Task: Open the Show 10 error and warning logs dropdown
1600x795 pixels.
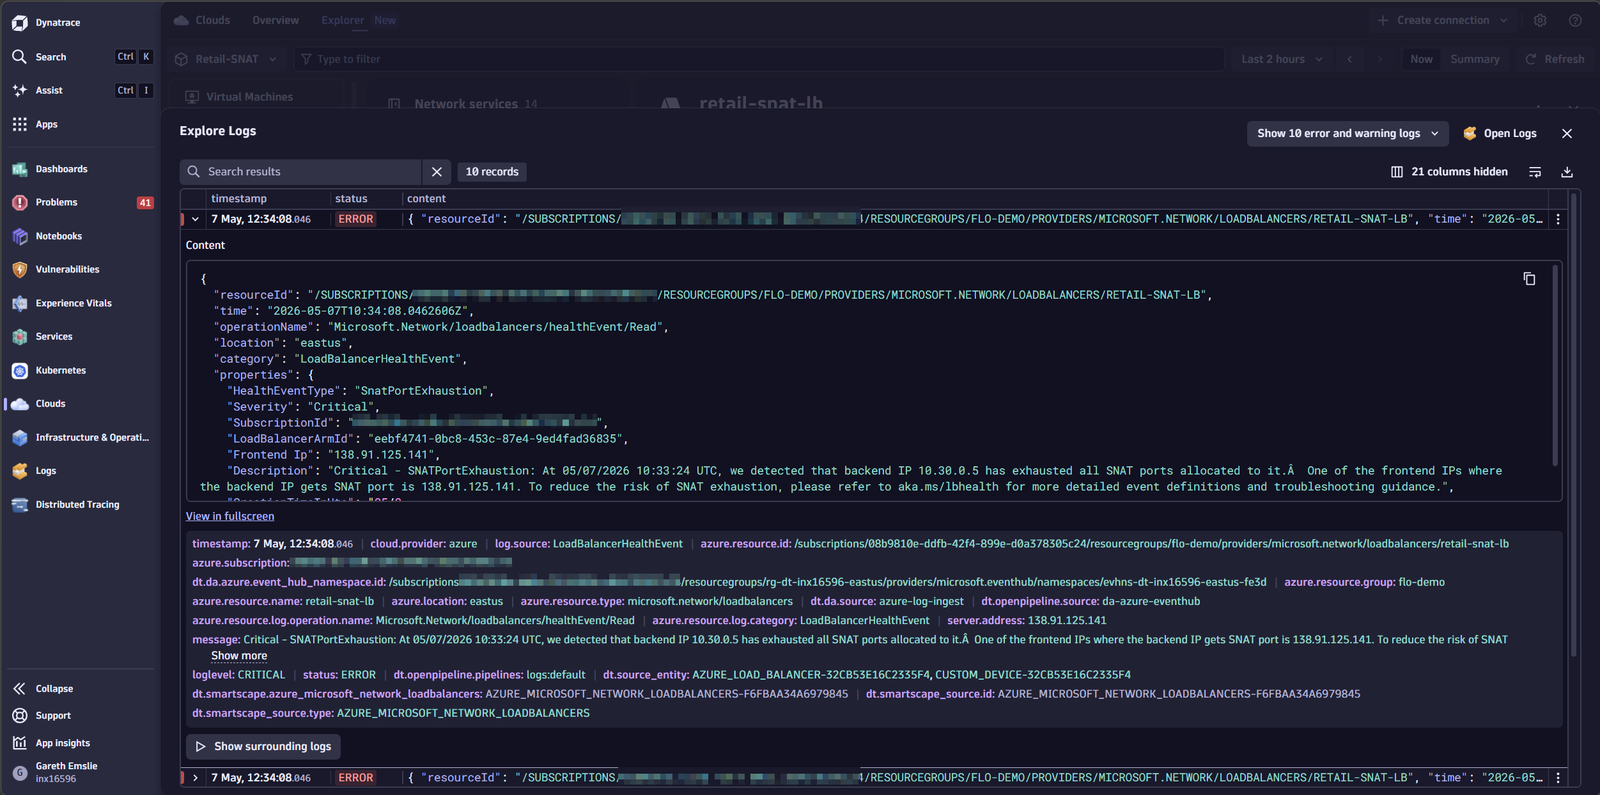Action: [1347, 134]
